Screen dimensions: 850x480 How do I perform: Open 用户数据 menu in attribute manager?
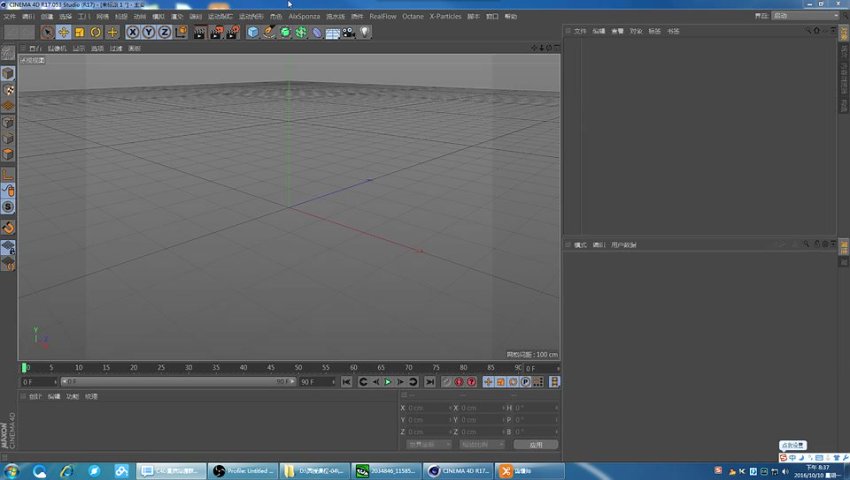click(623, 245)
